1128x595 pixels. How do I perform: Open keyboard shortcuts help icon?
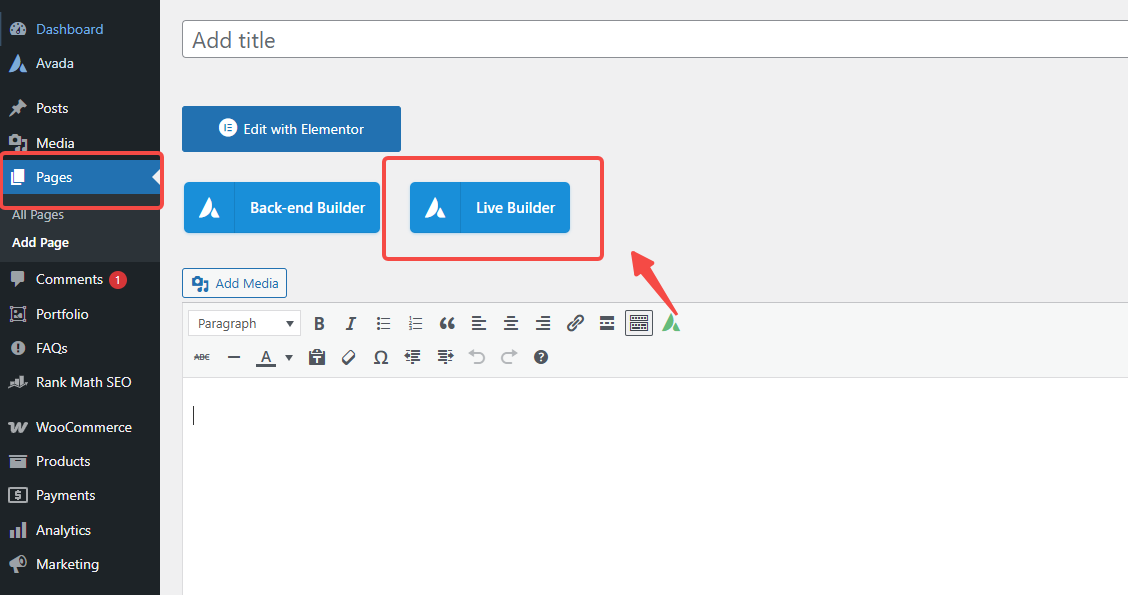[541, 357]
